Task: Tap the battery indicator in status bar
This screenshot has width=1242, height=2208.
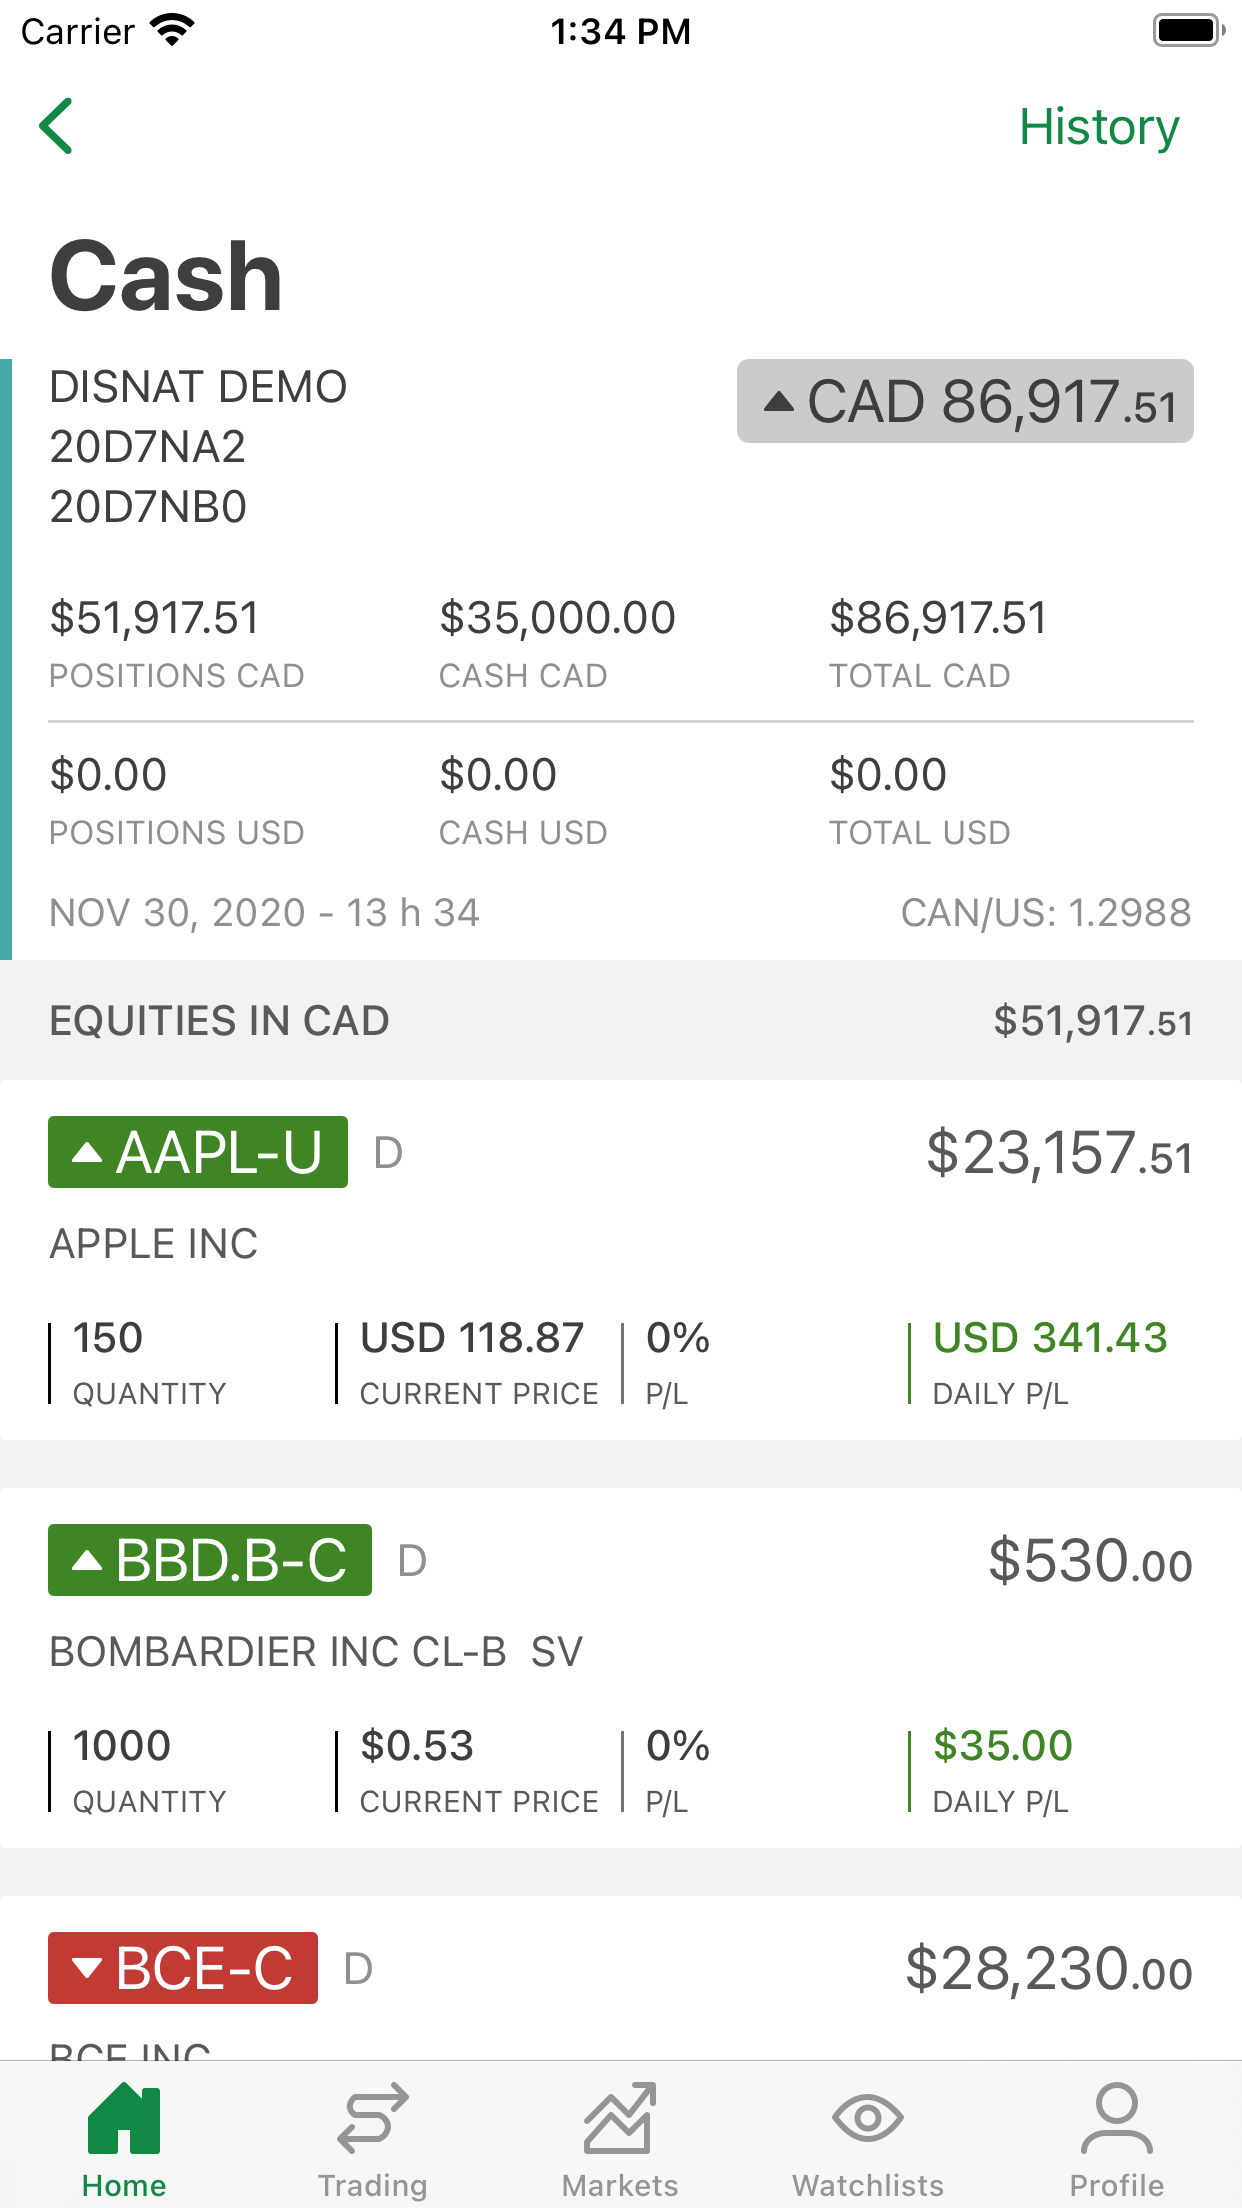Action: (1188, 30)
